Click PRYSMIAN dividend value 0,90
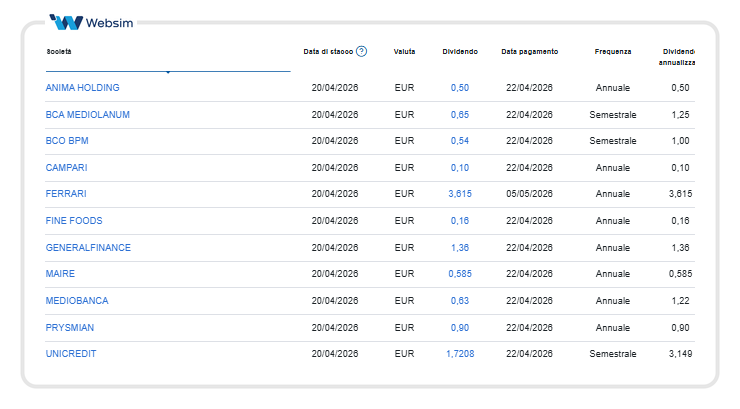This screenshot has height=409, width=740. pos(460,327)
